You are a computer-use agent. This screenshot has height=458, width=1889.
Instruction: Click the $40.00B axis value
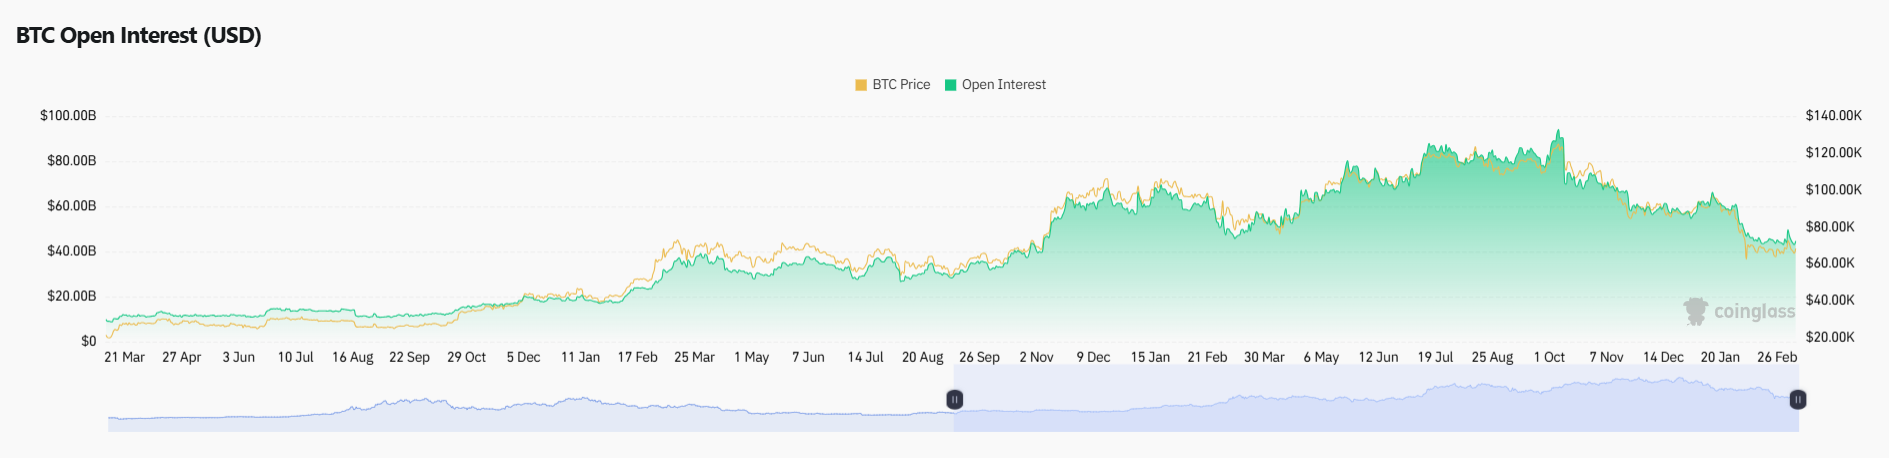click(72, 251)
